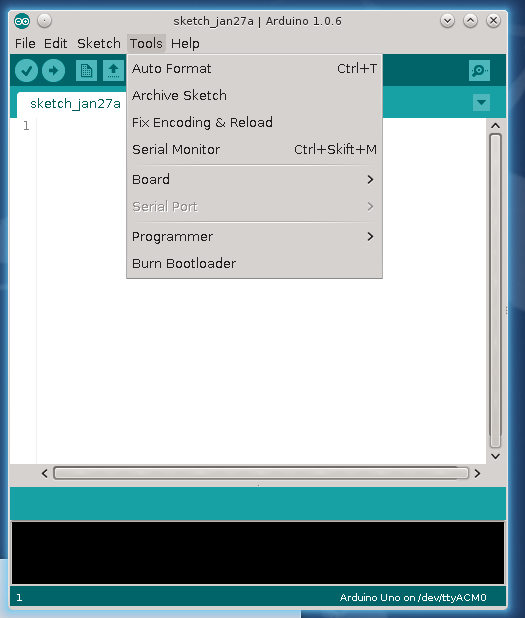Viewport: 525px width, 618px height.
Task: Click the vertical scrollbar down arrow
Action: tap(495, 456)
